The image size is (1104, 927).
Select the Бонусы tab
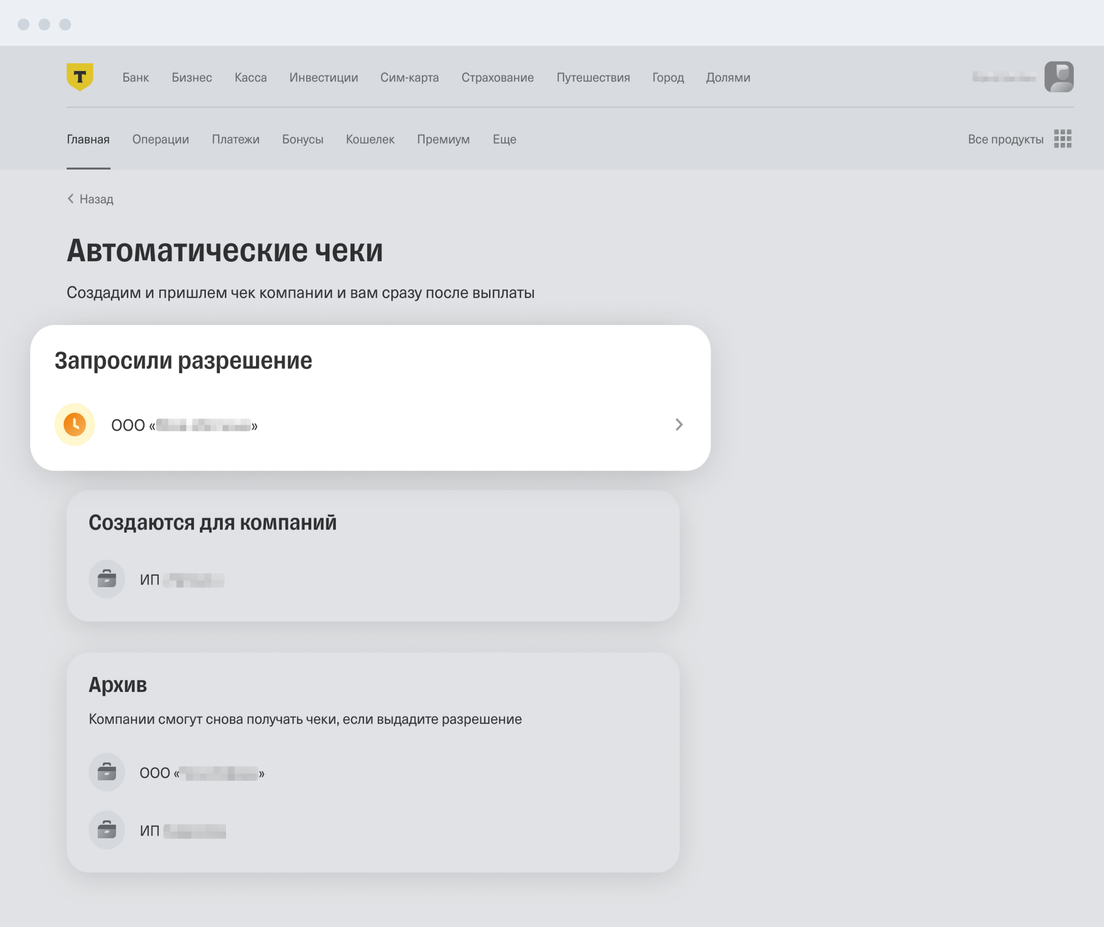(303, 139)
